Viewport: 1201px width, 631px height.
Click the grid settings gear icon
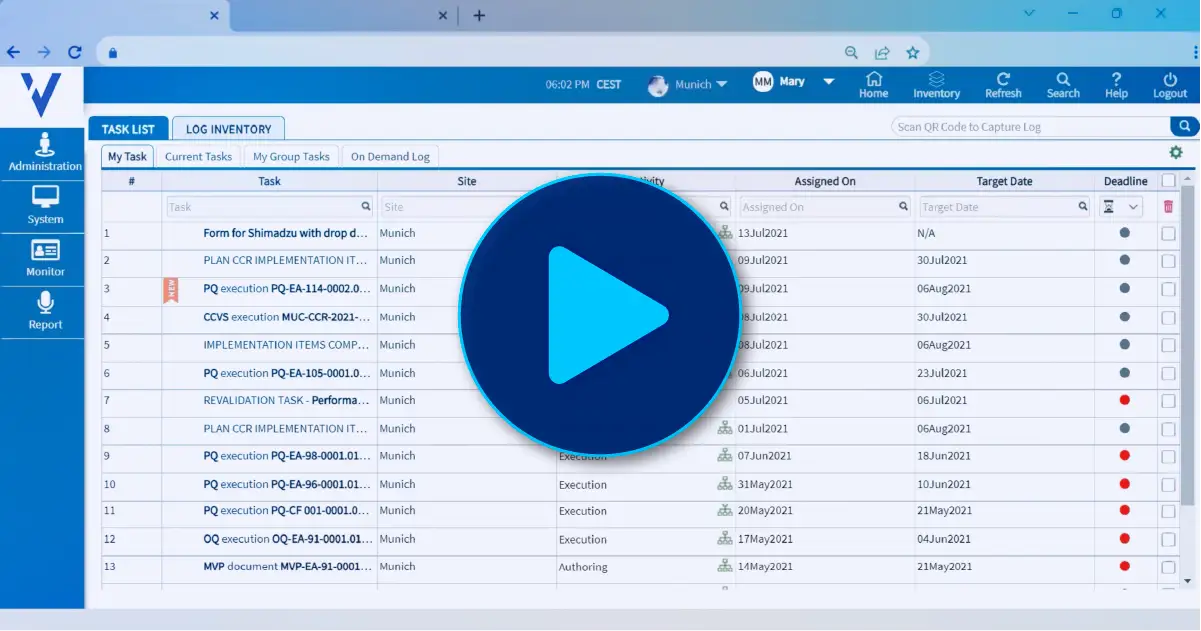tap(1176, 152)
